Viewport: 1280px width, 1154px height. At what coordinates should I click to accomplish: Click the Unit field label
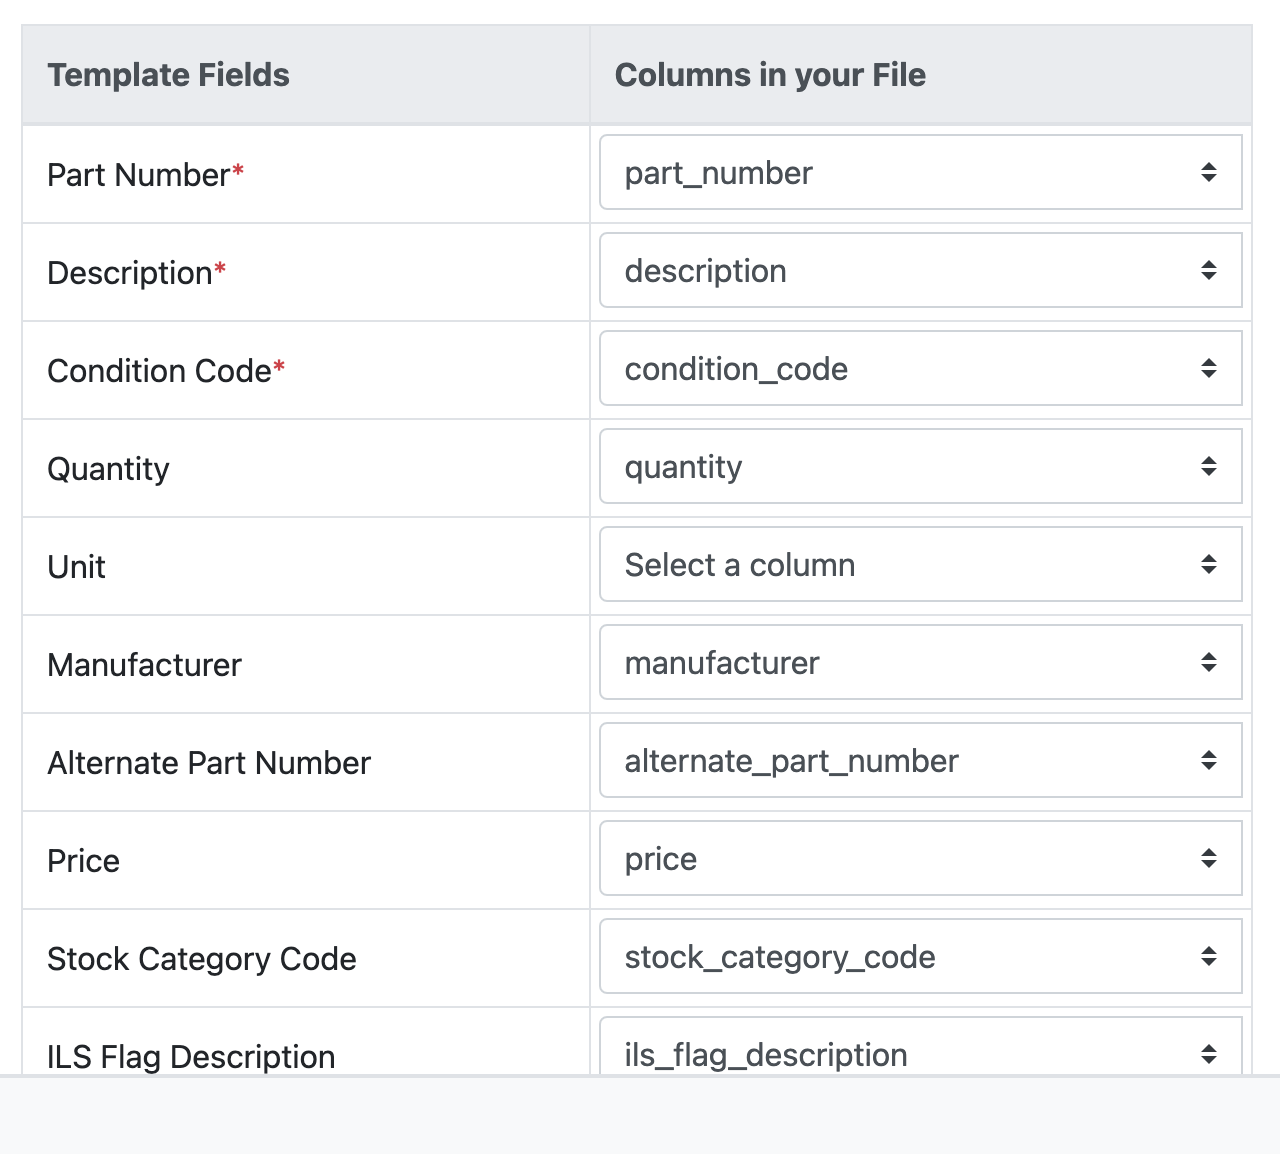click(76, 567)
